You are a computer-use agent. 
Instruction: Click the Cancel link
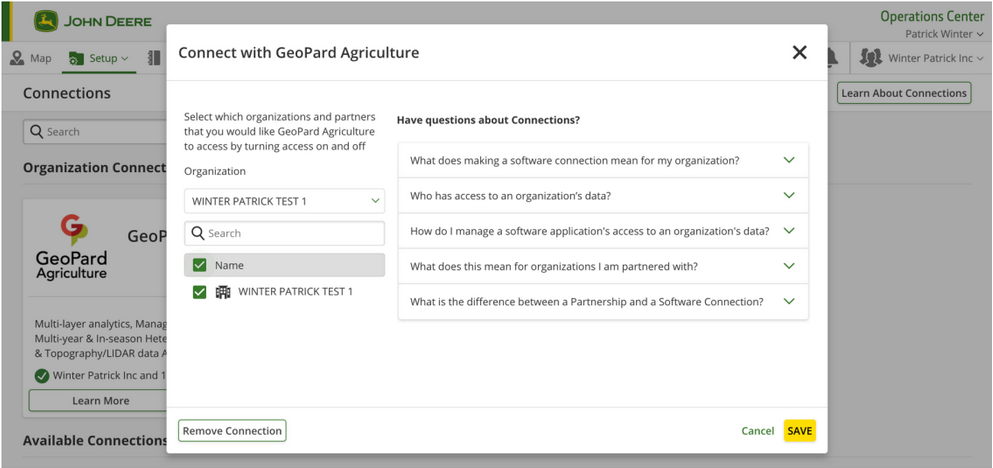(757, 431)
